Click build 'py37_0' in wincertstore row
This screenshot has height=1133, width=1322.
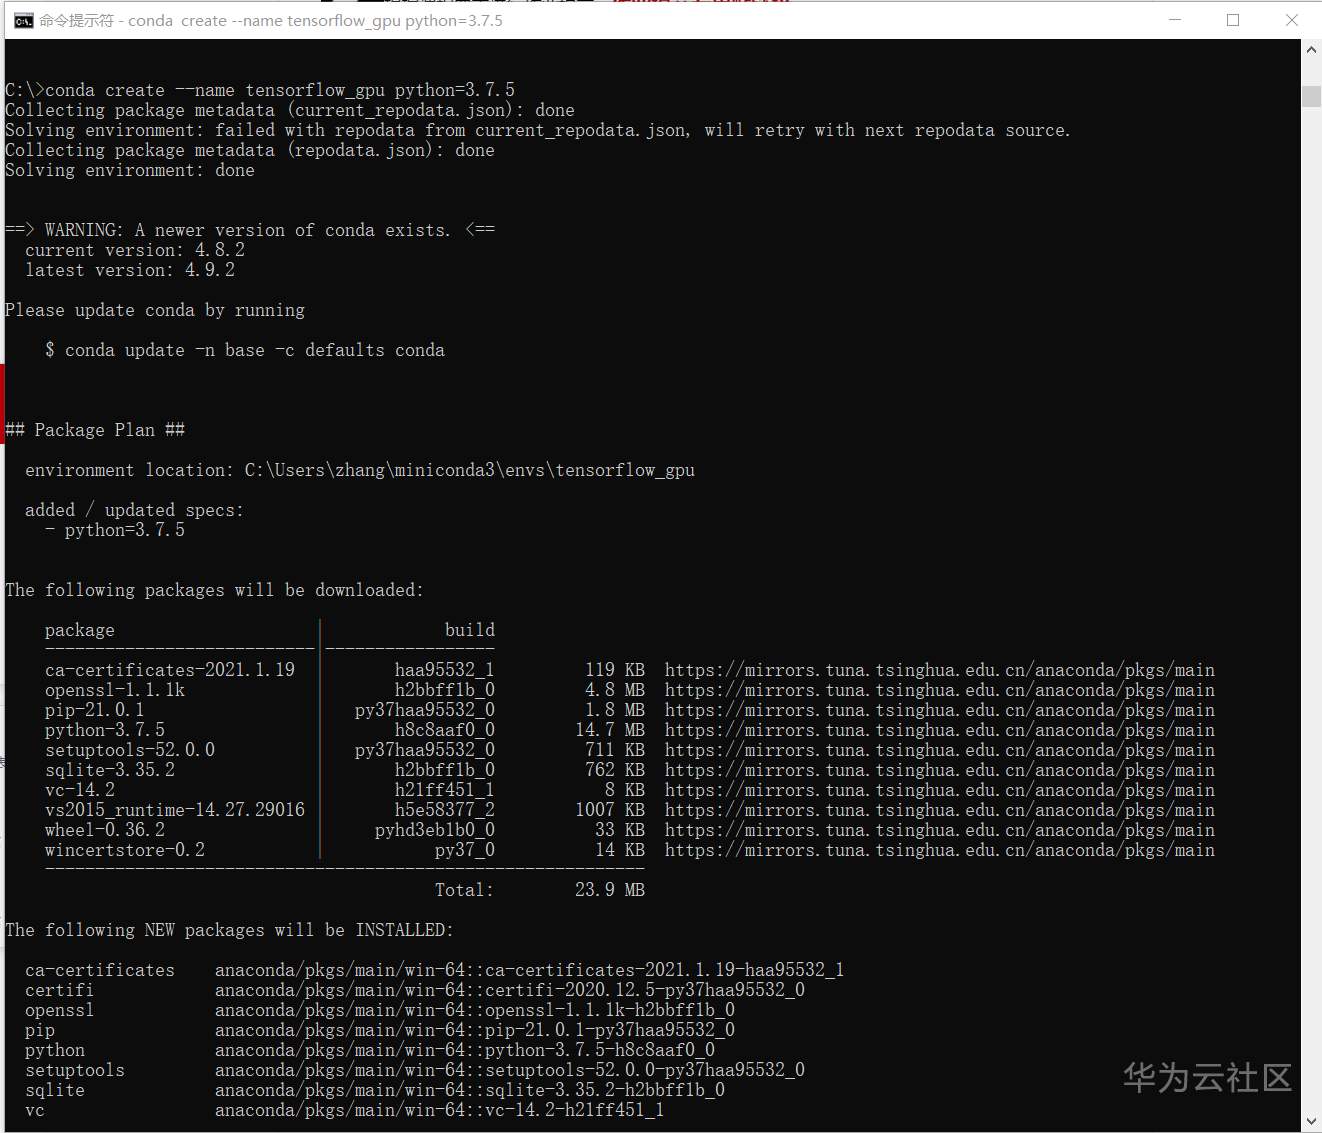tap(465, 850)
